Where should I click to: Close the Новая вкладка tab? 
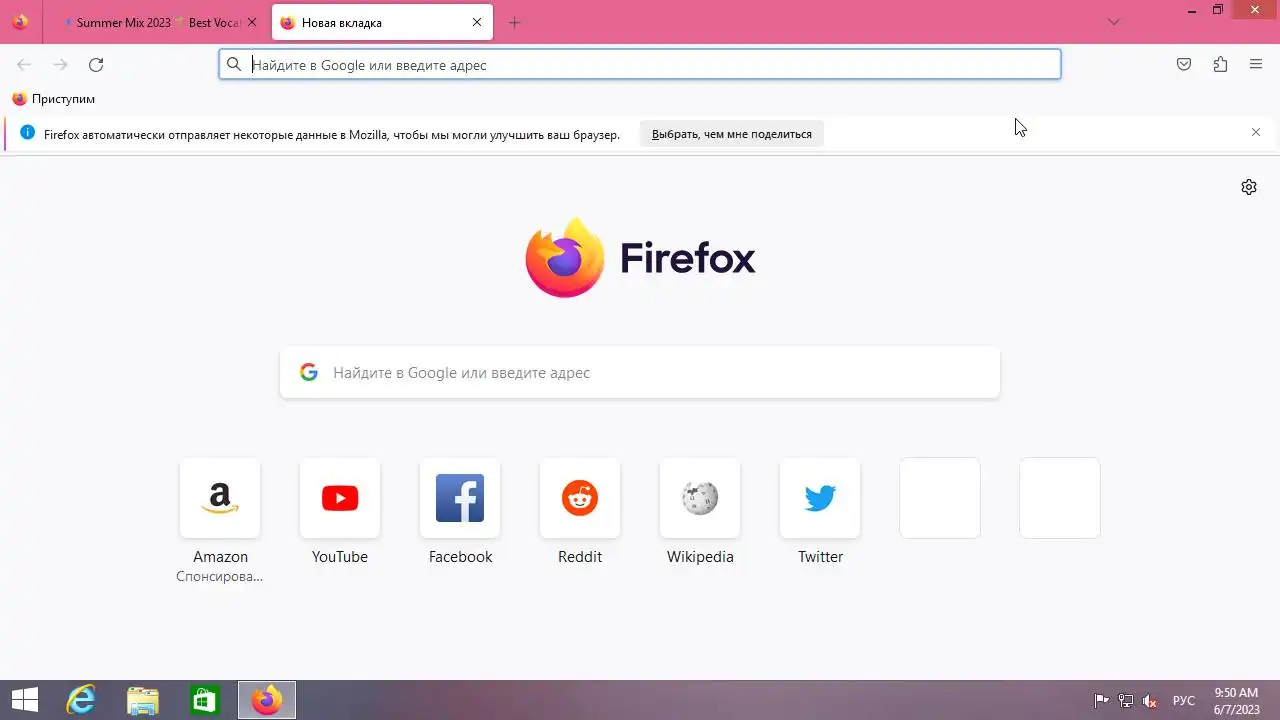point(477,22)
